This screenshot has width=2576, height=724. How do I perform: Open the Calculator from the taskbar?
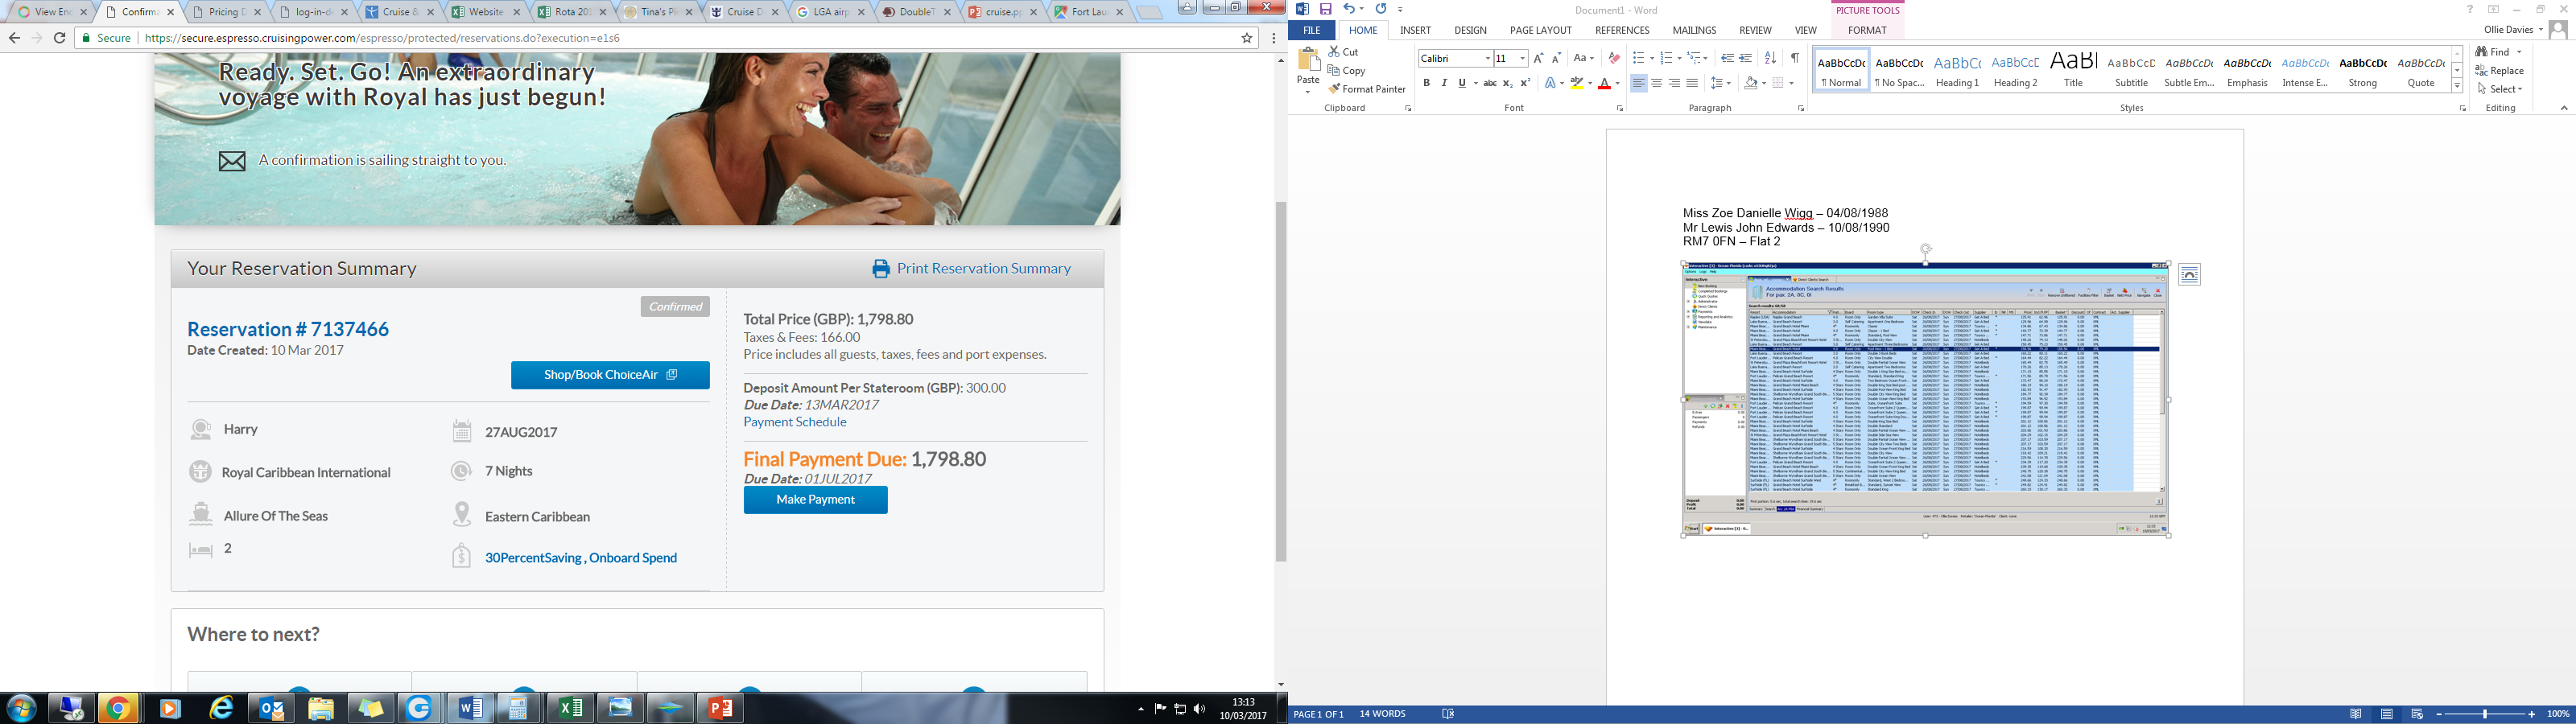click(519, 708)
